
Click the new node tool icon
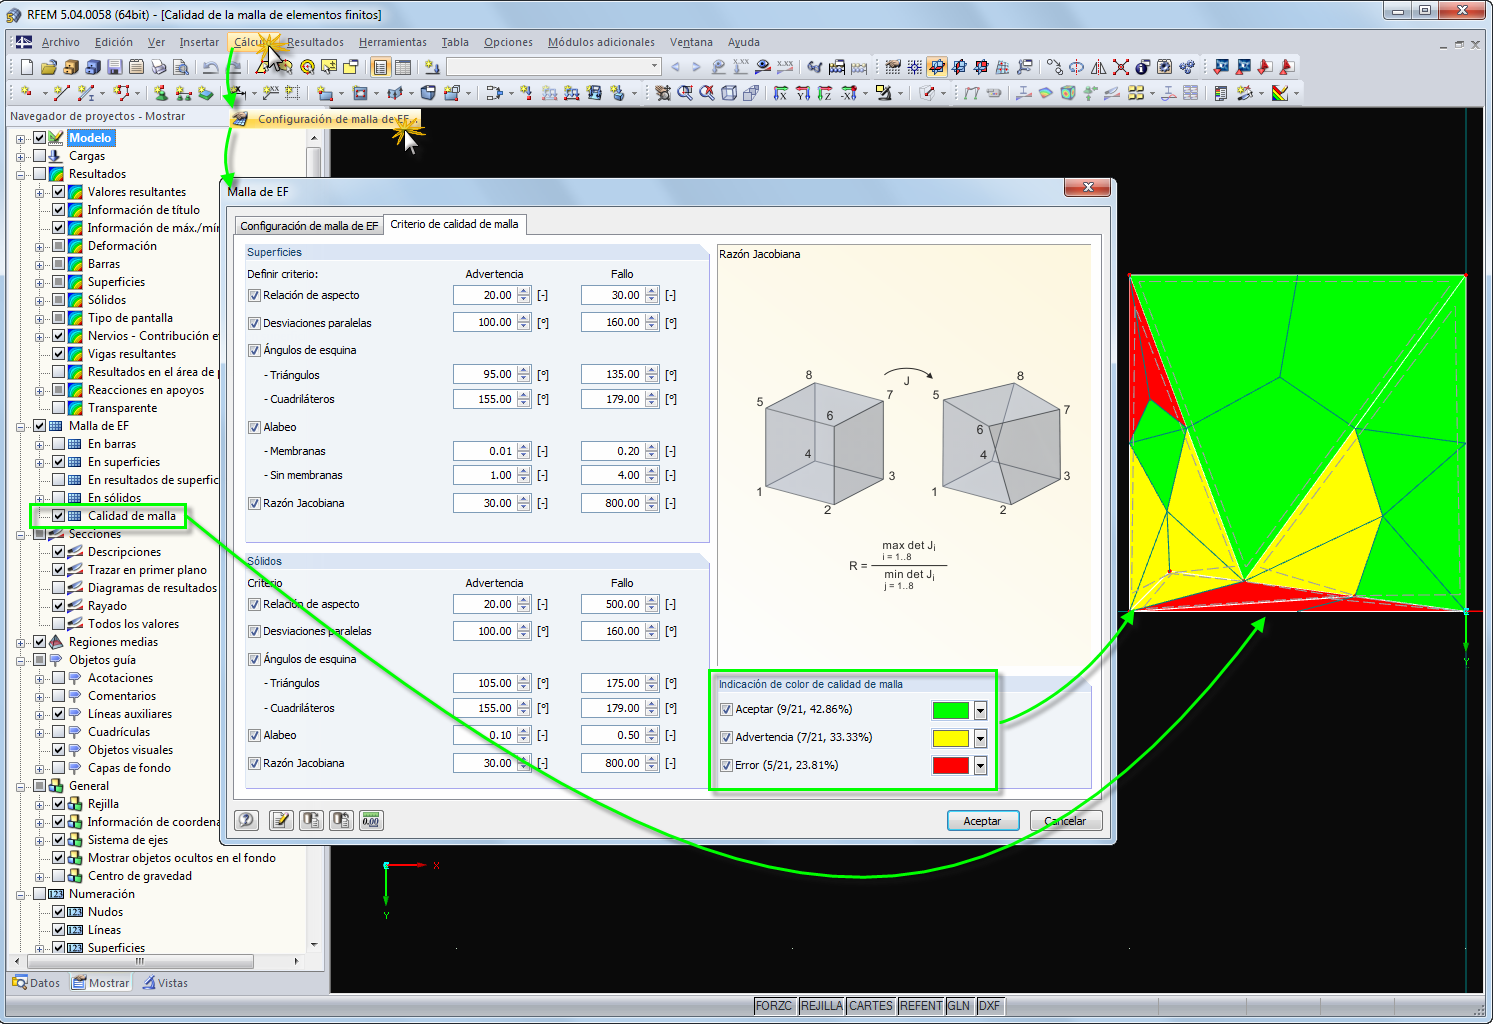pyautogui.click(x=27, y=93)
